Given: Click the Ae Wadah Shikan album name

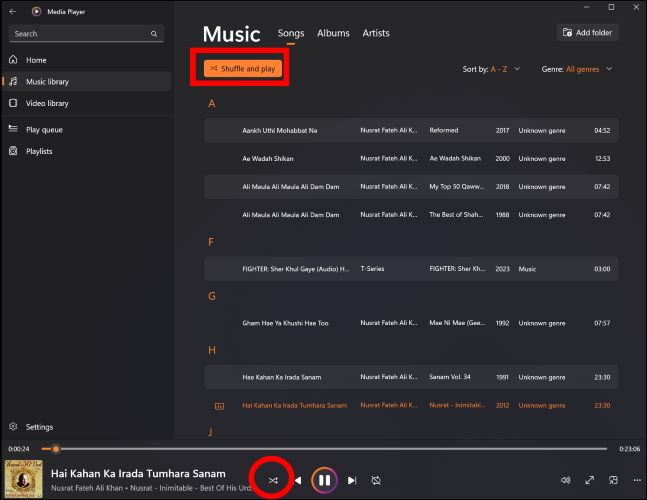Looking at the screenshot, I should point(455,158).
